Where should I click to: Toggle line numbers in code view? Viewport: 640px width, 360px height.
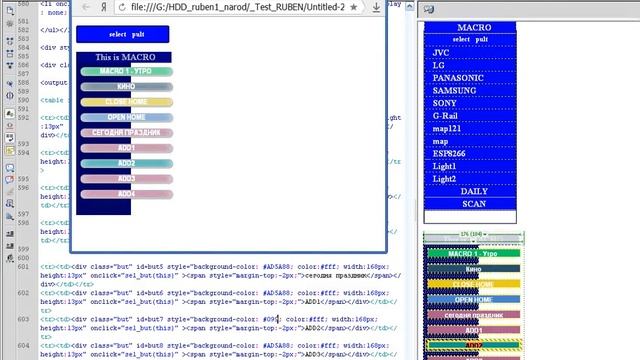[x=10, y=113]
